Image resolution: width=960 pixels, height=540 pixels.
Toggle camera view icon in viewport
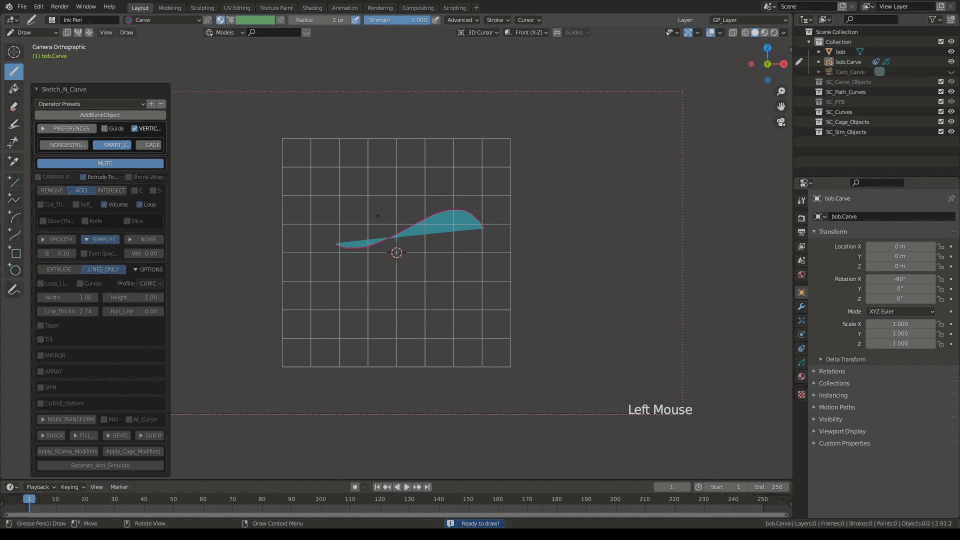[x=781, y=122]
